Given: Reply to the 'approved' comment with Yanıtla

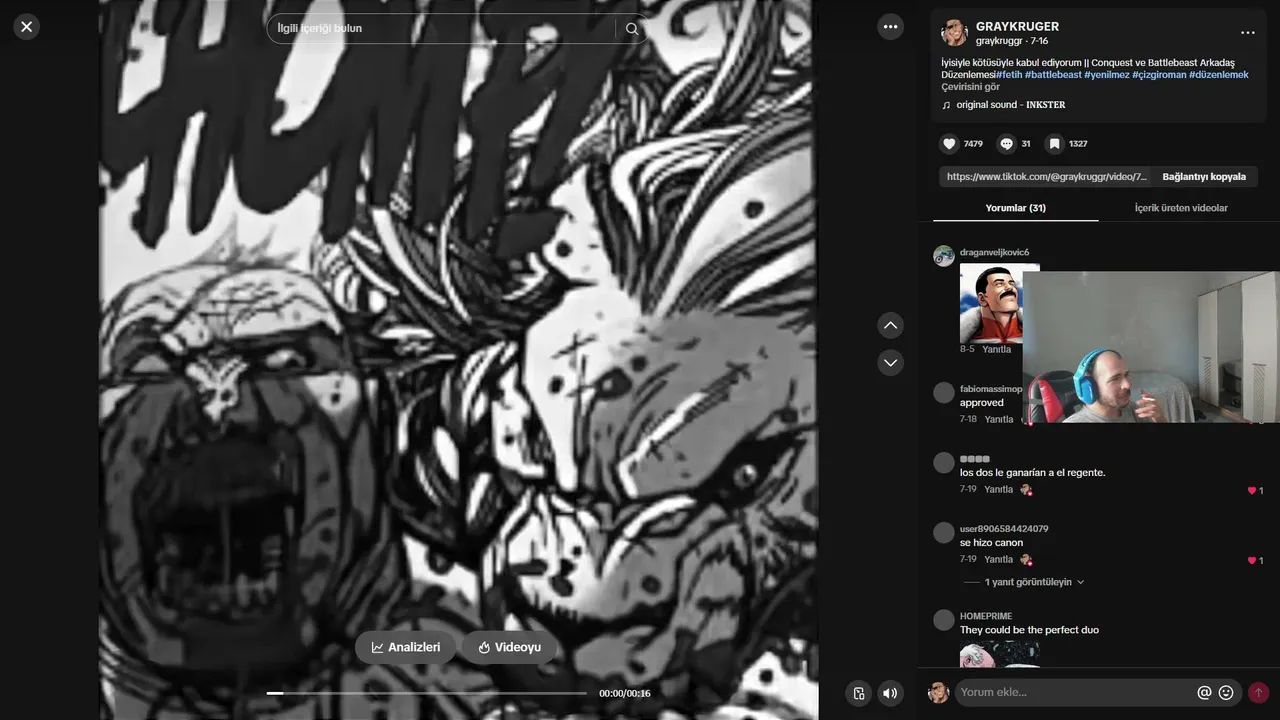Looking at the screenshot, I should 998,419.
